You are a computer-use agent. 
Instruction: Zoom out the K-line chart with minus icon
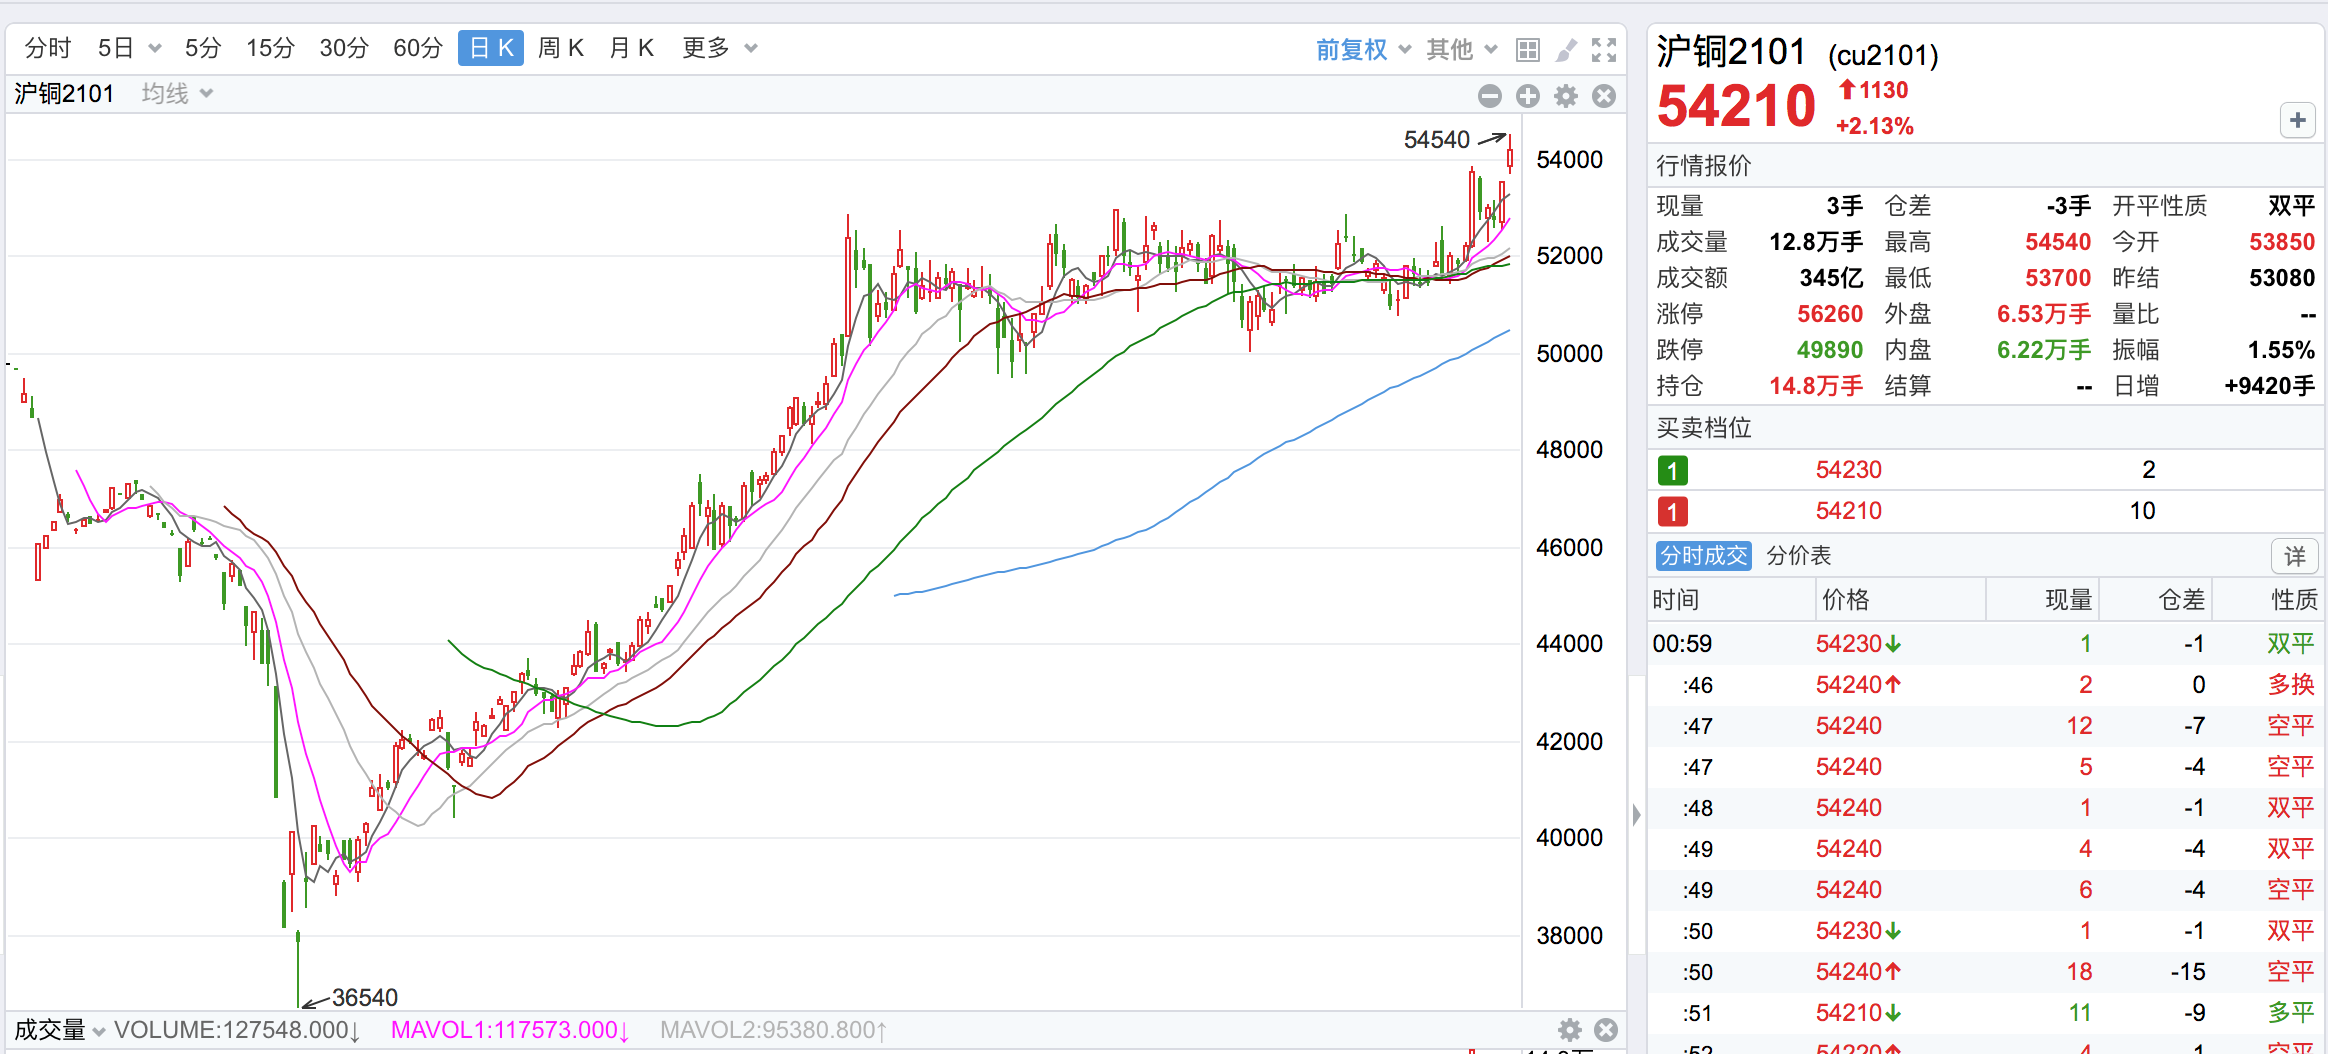click(x=1490, y=96)
